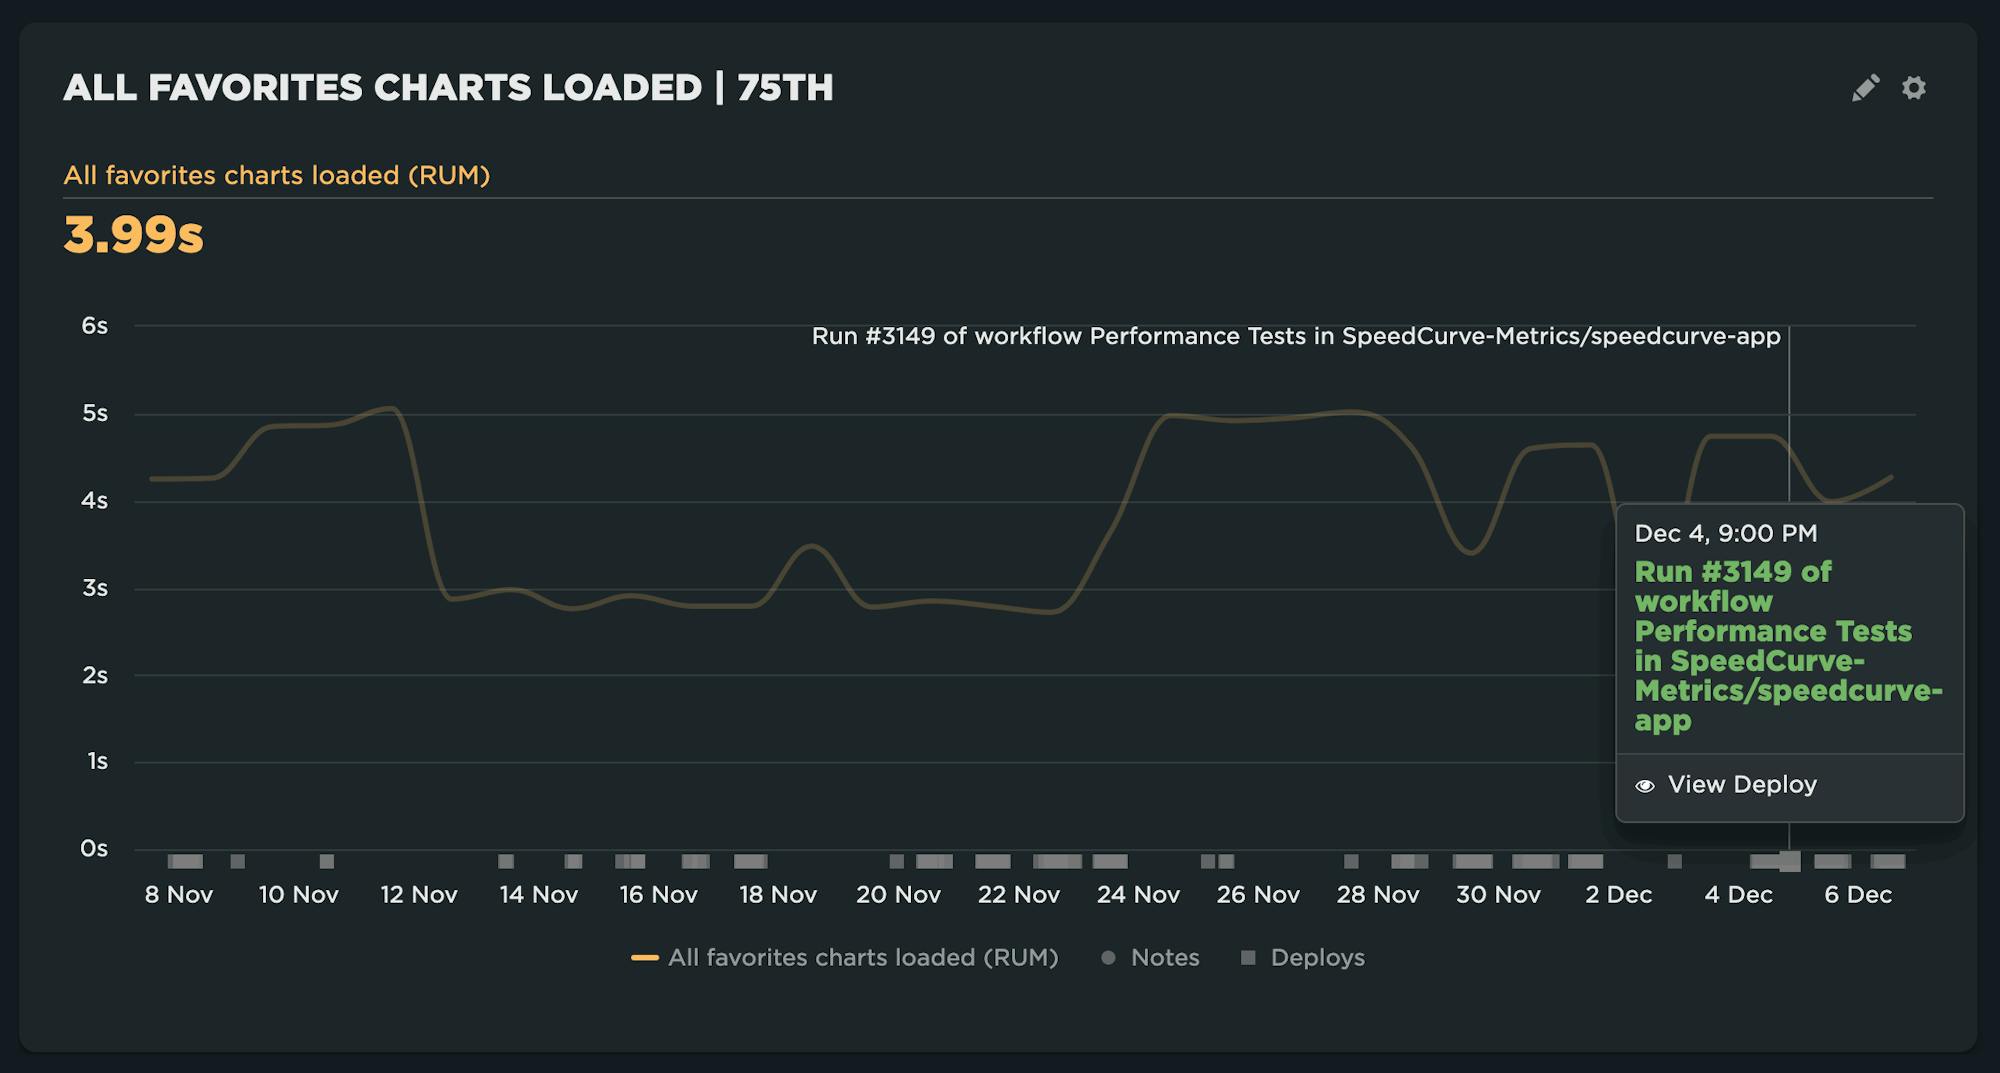The width and height of the screenshot is (2000, 1073).
Task: Click the orange metric label above 3.99s
Action: (276, 176)
